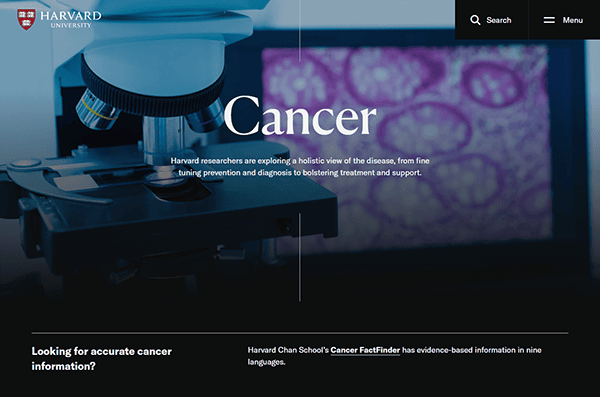Click the Search button label
Image resolution: width=600 pixels, height=397 pixels.
click(499, 20)
